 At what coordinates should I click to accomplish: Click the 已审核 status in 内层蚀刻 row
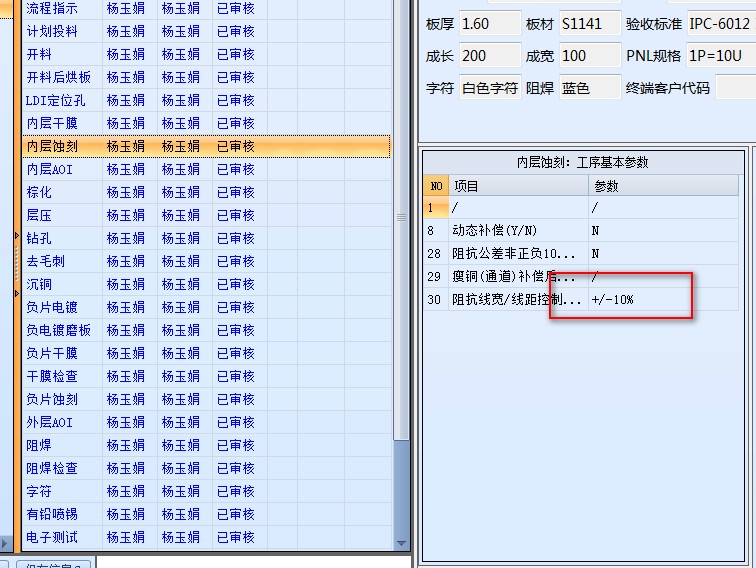tap(235, 146)
